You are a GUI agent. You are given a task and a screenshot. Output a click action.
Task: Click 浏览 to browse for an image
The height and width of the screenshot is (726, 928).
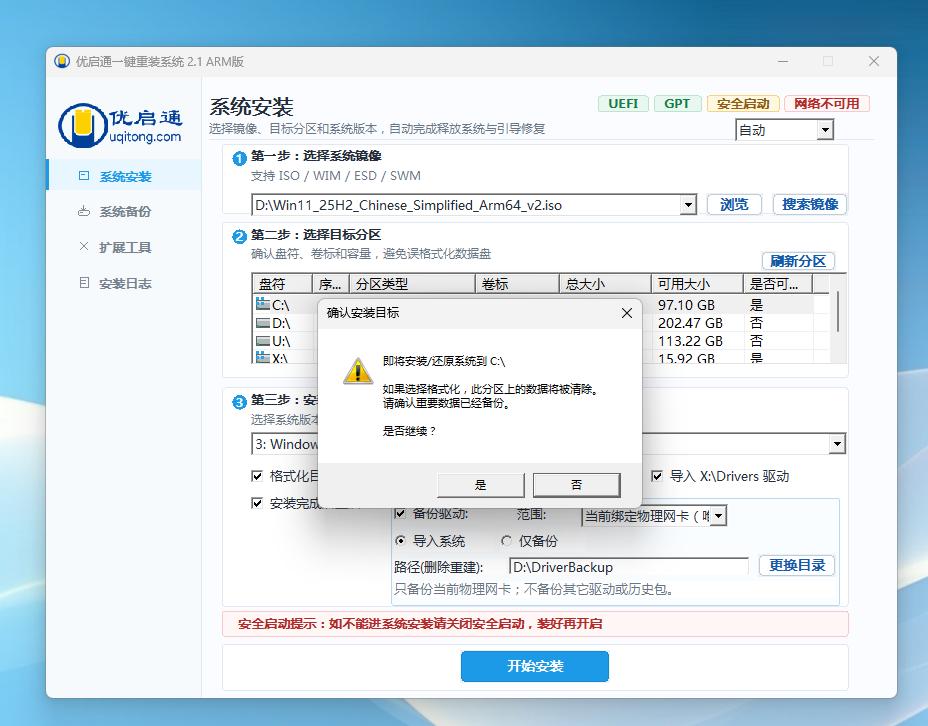pyautogui.click(x=734, y=205)
